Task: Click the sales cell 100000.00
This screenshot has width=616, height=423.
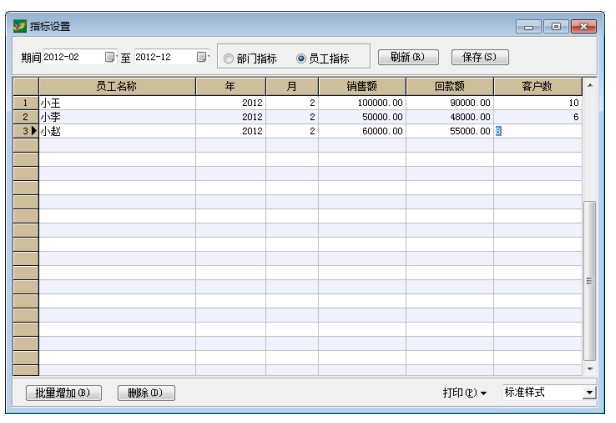Action: 362,103
